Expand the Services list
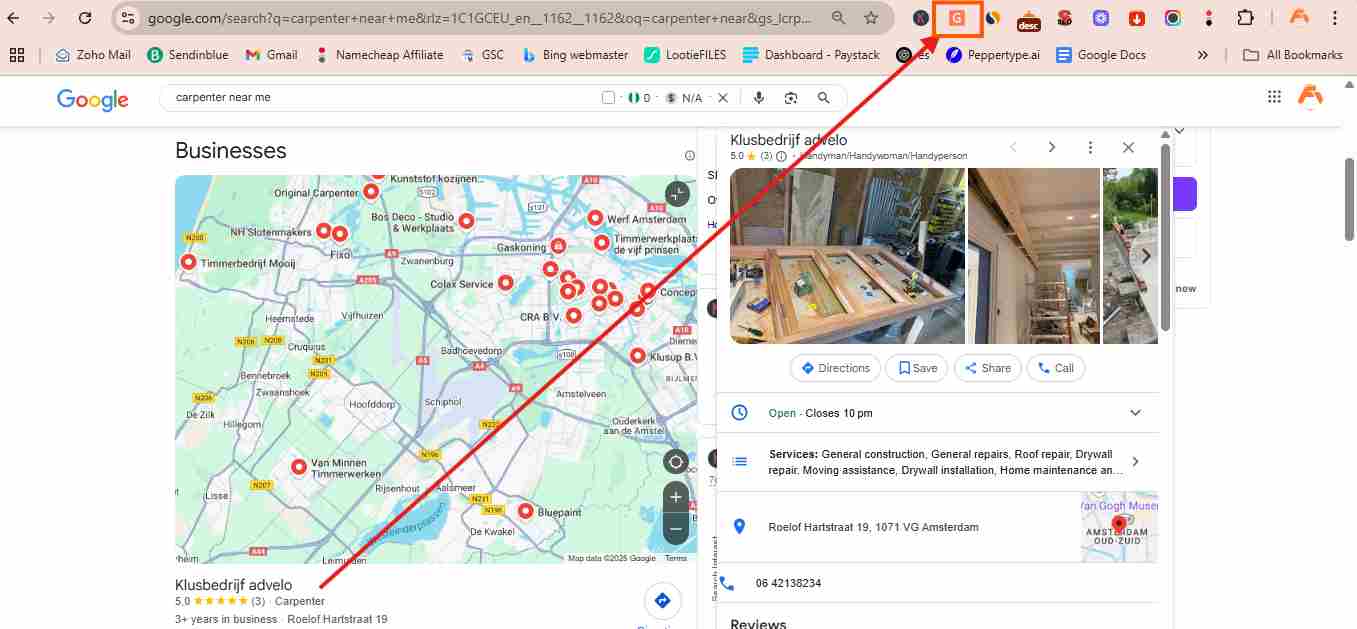Viewport: 1357px width, 629px height. pos(1135,462)
